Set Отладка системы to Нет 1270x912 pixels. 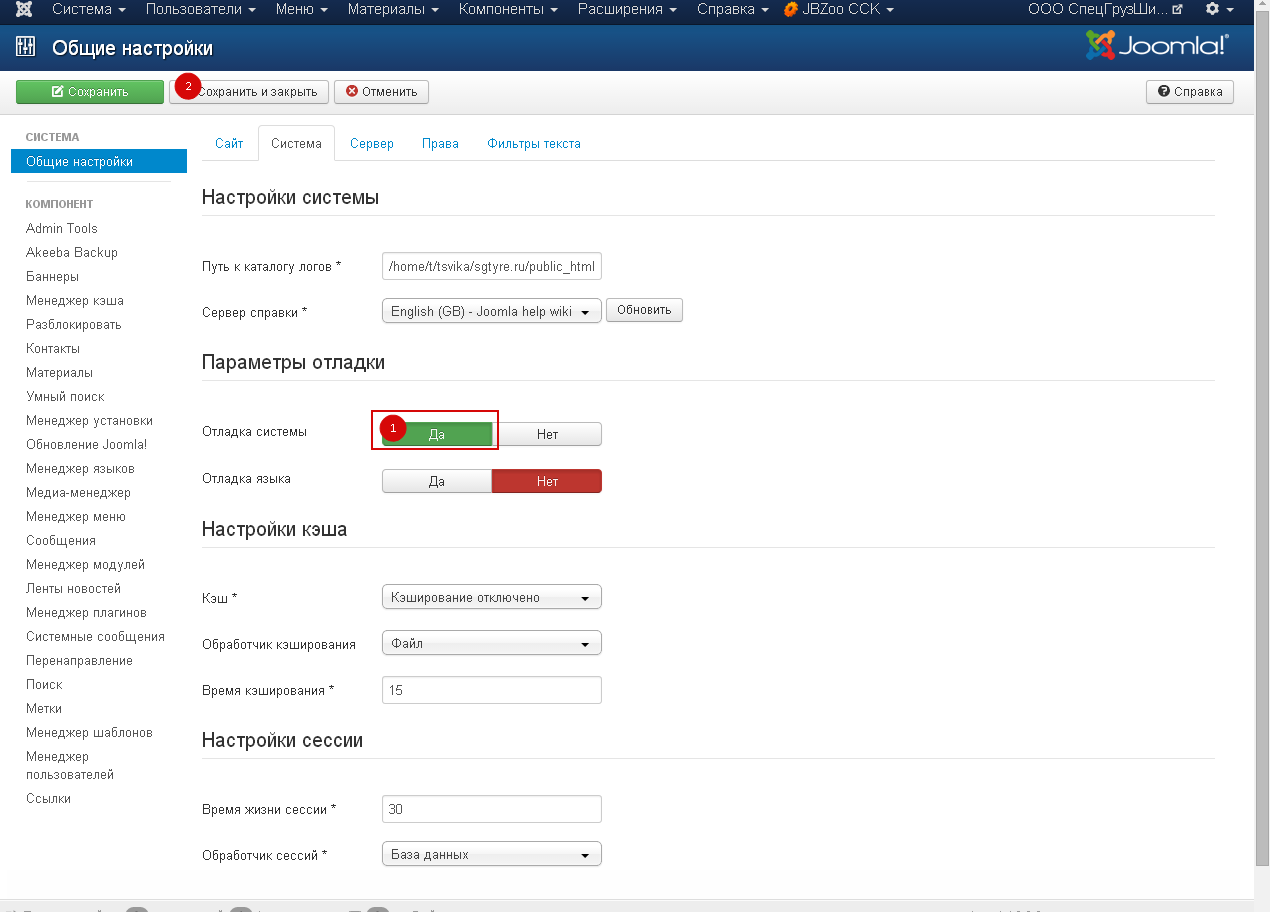(547, 434)
